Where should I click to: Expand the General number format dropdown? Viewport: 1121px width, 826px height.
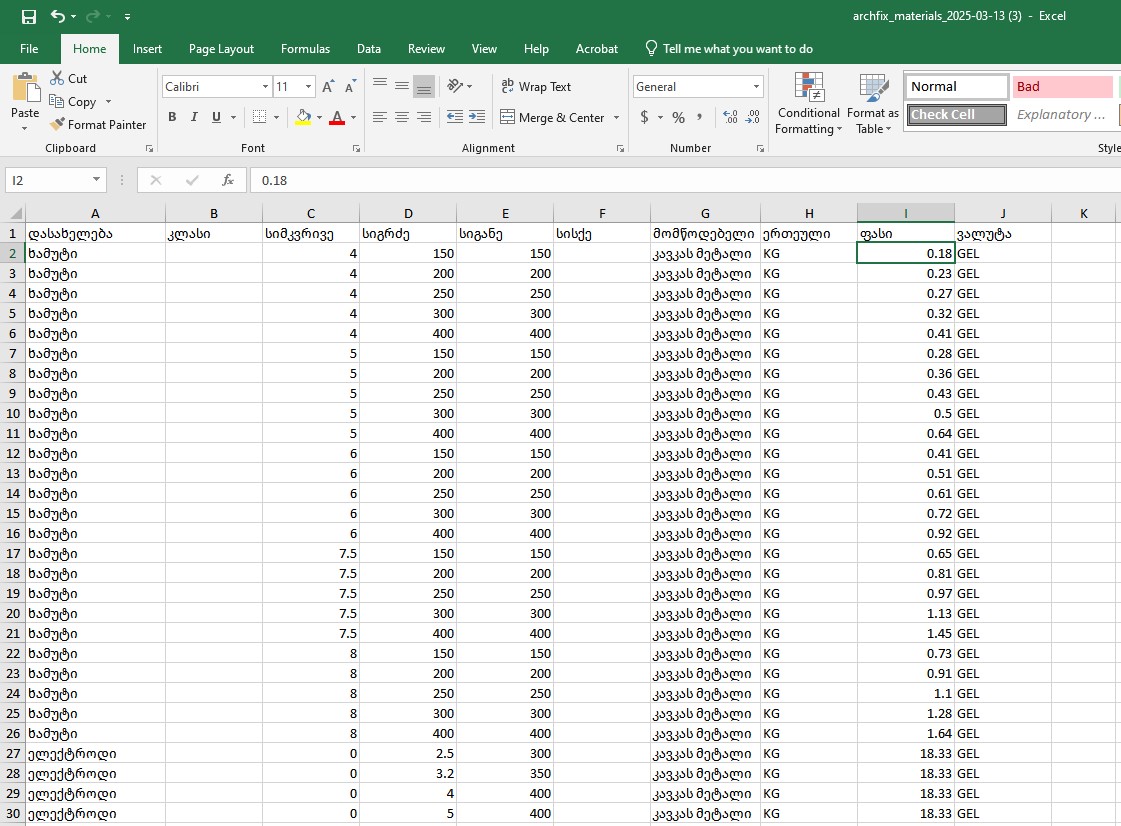point(756,87)
